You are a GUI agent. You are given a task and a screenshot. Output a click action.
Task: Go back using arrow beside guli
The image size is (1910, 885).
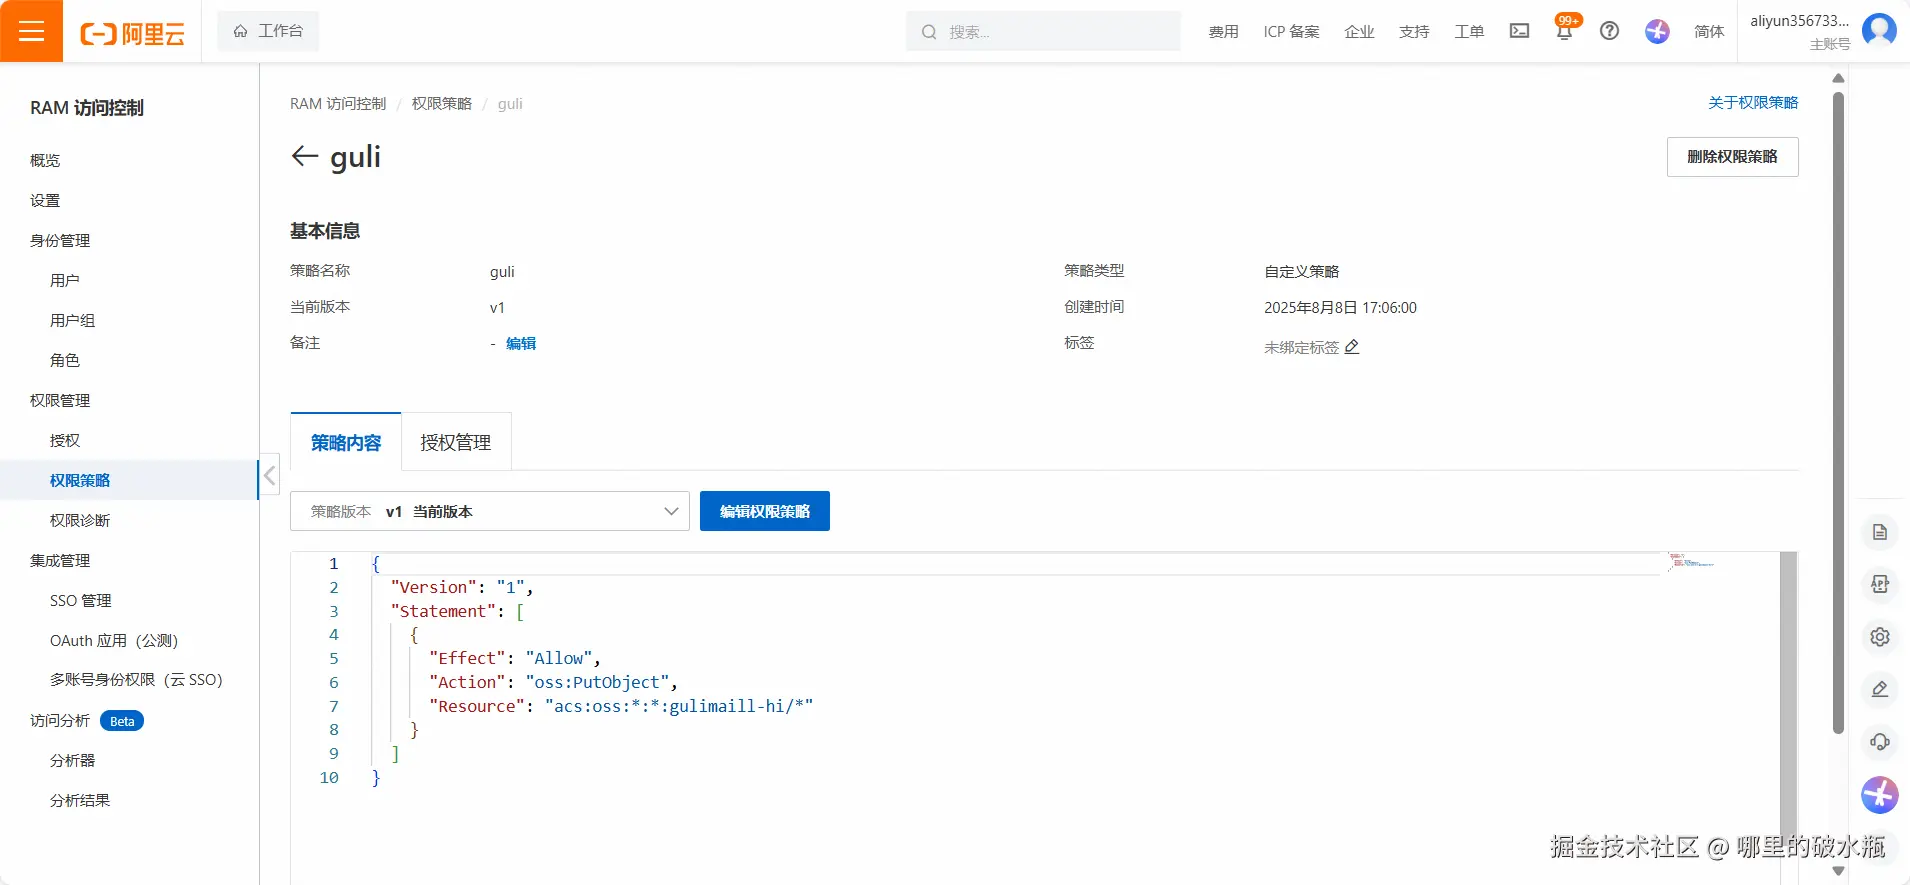pyautogui.click(x=304, y=156)
